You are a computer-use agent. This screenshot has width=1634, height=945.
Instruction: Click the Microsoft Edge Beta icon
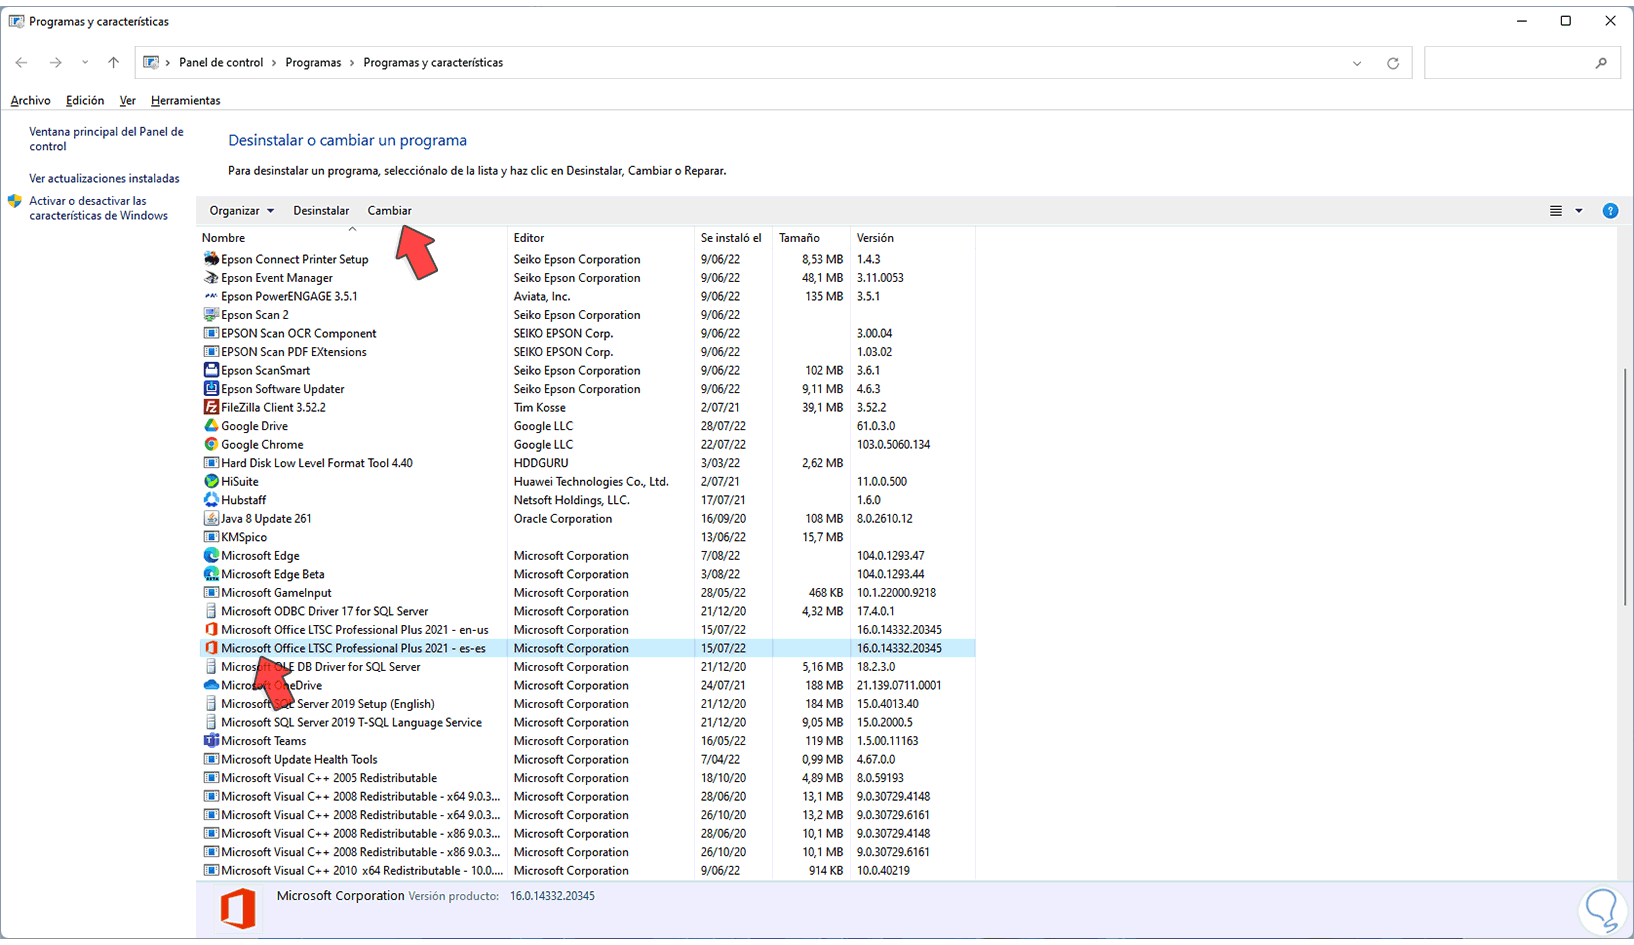pyautogui.click(x=211, y=574)
